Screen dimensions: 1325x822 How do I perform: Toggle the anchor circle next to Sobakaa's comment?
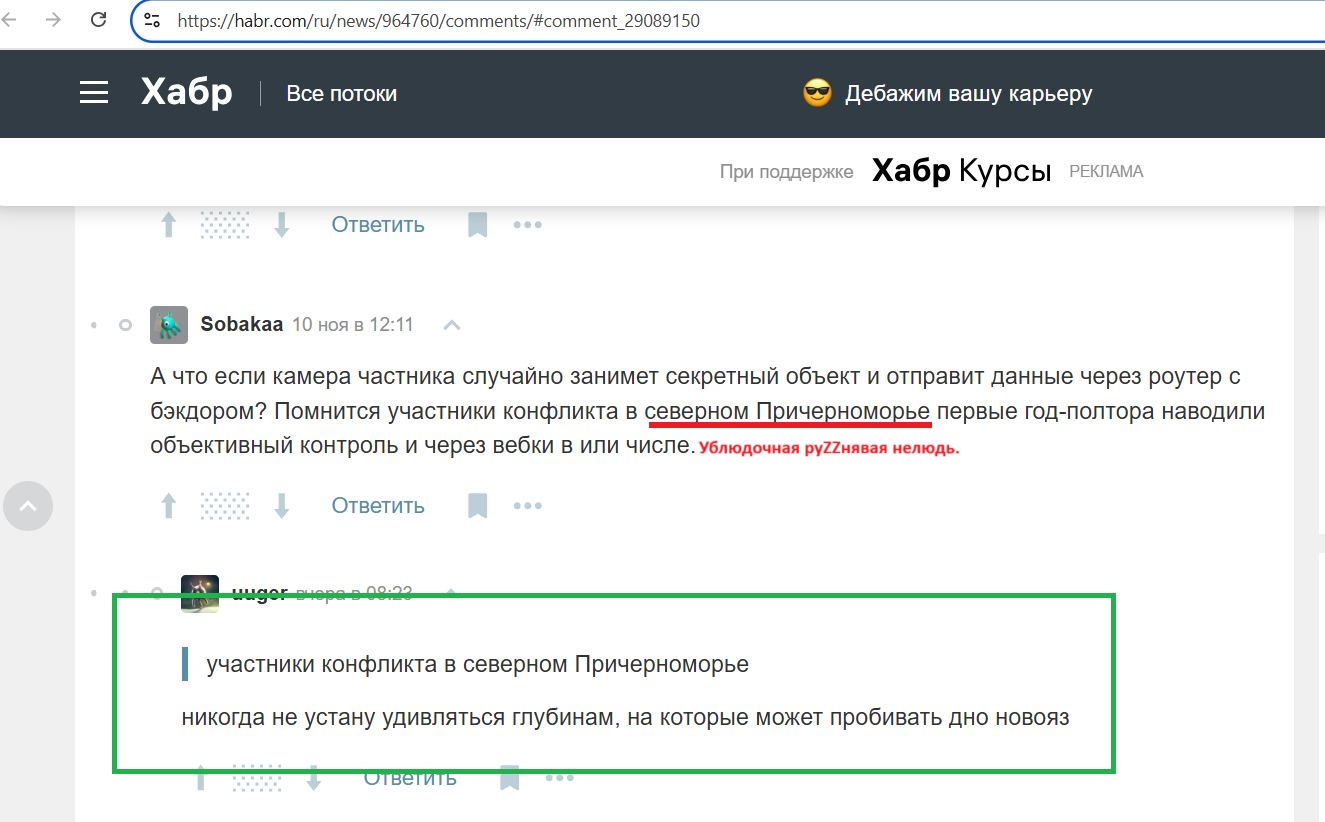click(124, 324)
